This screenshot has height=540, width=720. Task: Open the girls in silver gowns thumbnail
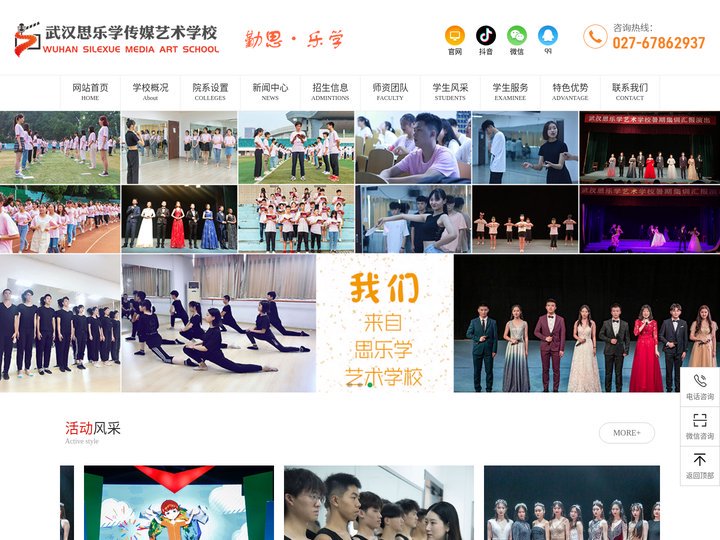572,503
